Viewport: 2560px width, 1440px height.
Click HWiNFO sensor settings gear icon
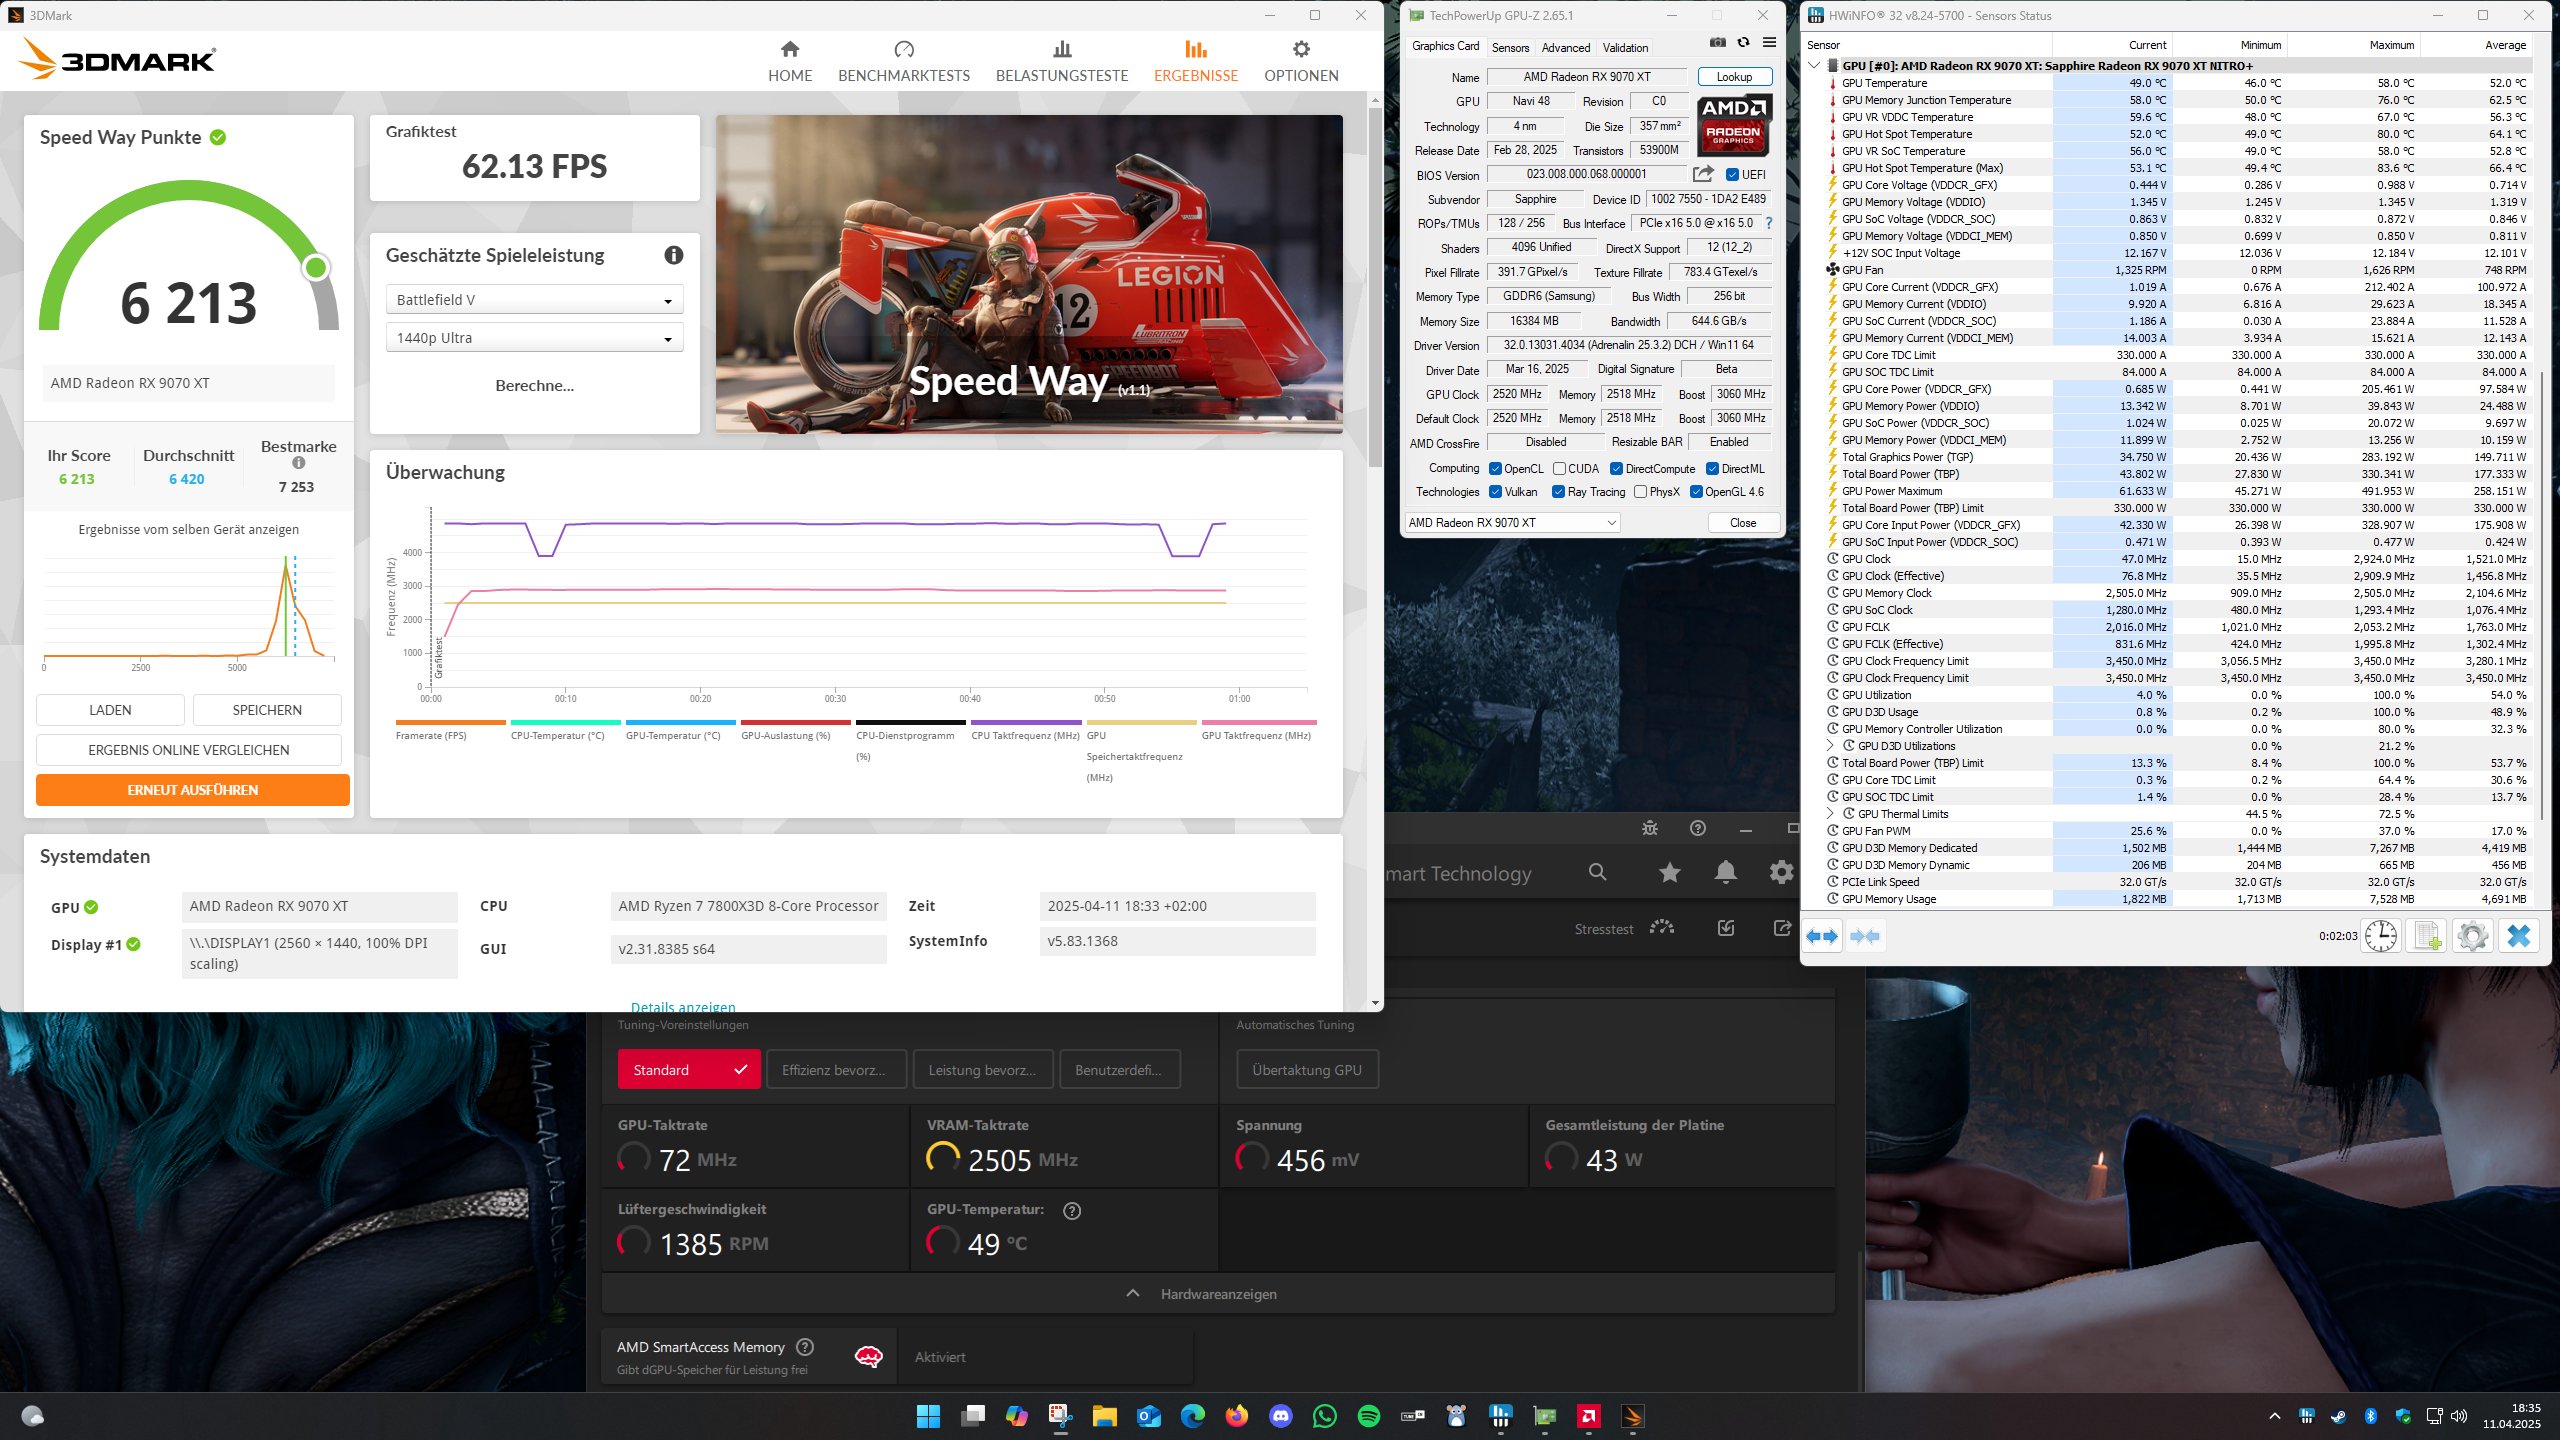point(2472,936)
